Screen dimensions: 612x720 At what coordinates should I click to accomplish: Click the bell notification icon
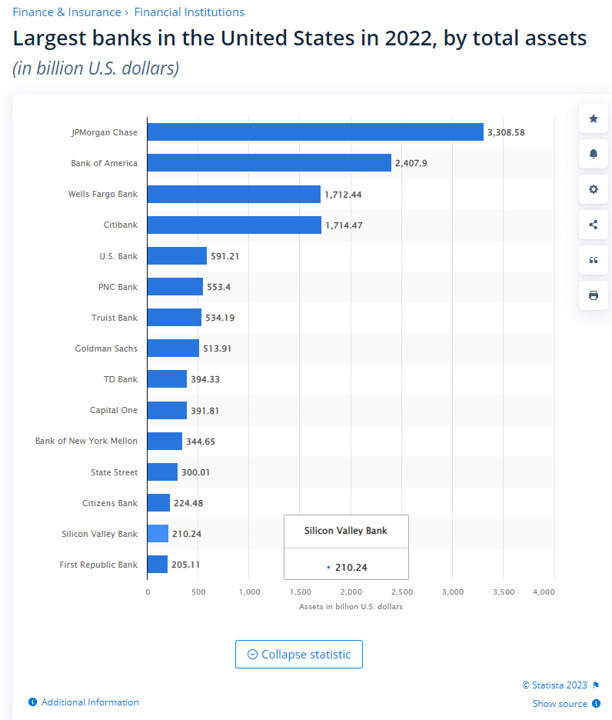(x=593, y=154)
